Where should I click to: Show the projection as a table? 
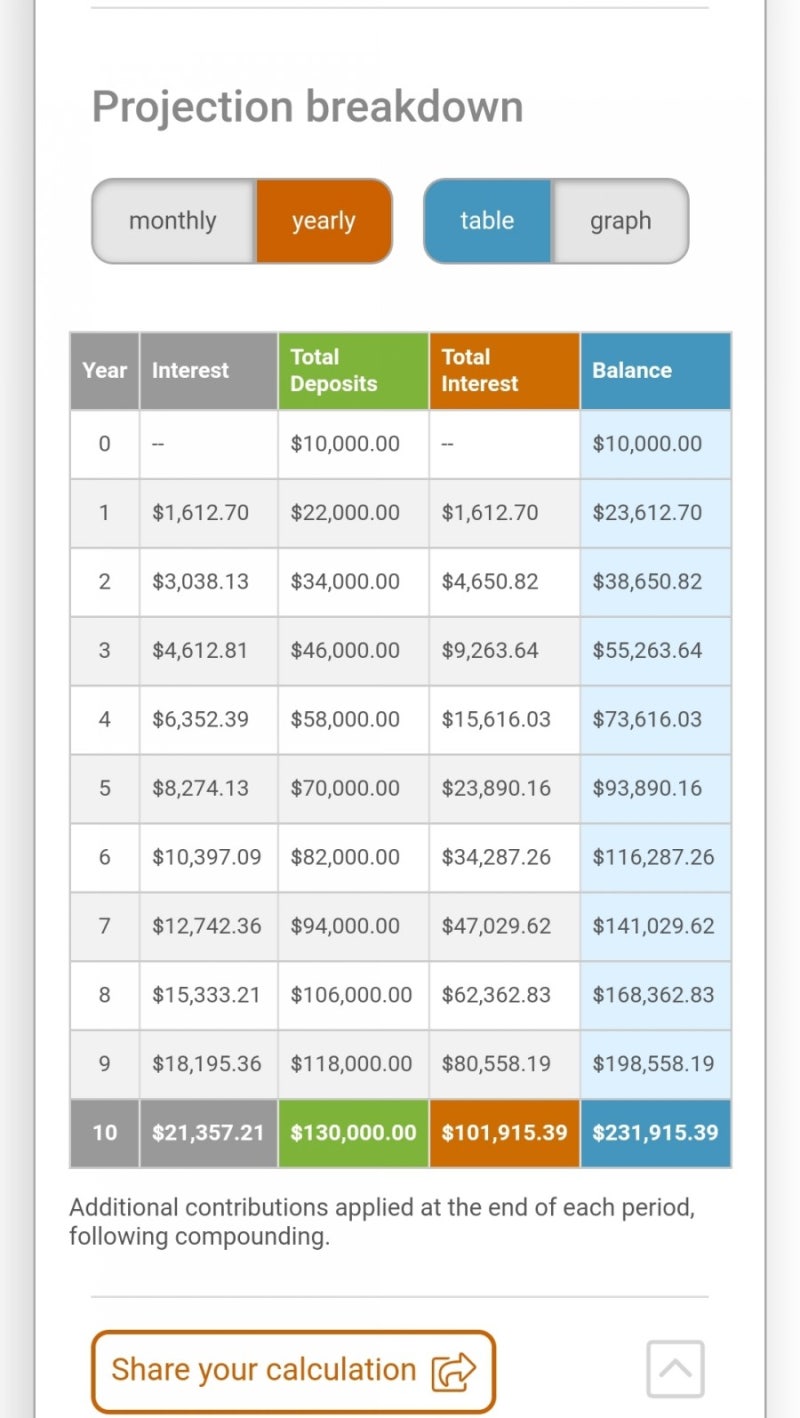click(x=487, y=221)
